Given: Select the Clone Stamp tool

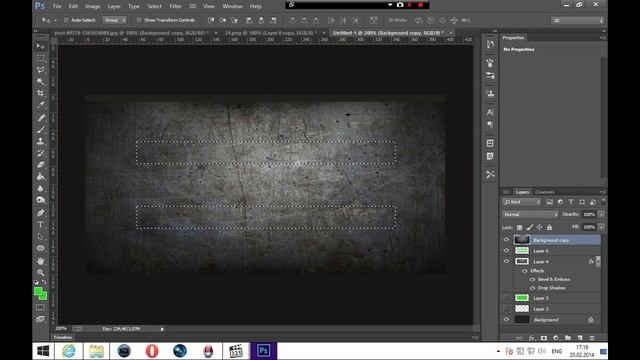Looking at the screenshot, I should [40, 142].
